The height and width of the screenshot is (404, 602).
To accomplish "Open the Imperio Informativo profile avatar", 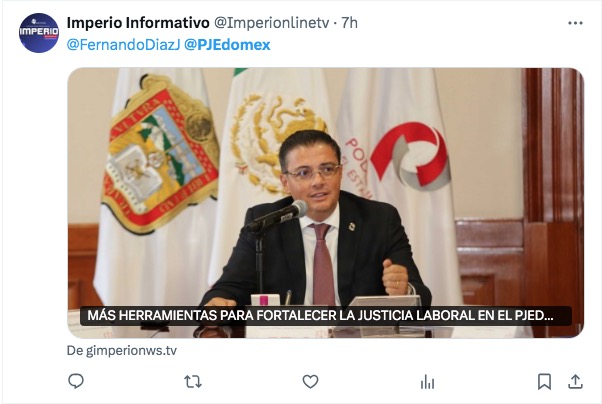I will (x=38, y=33).
